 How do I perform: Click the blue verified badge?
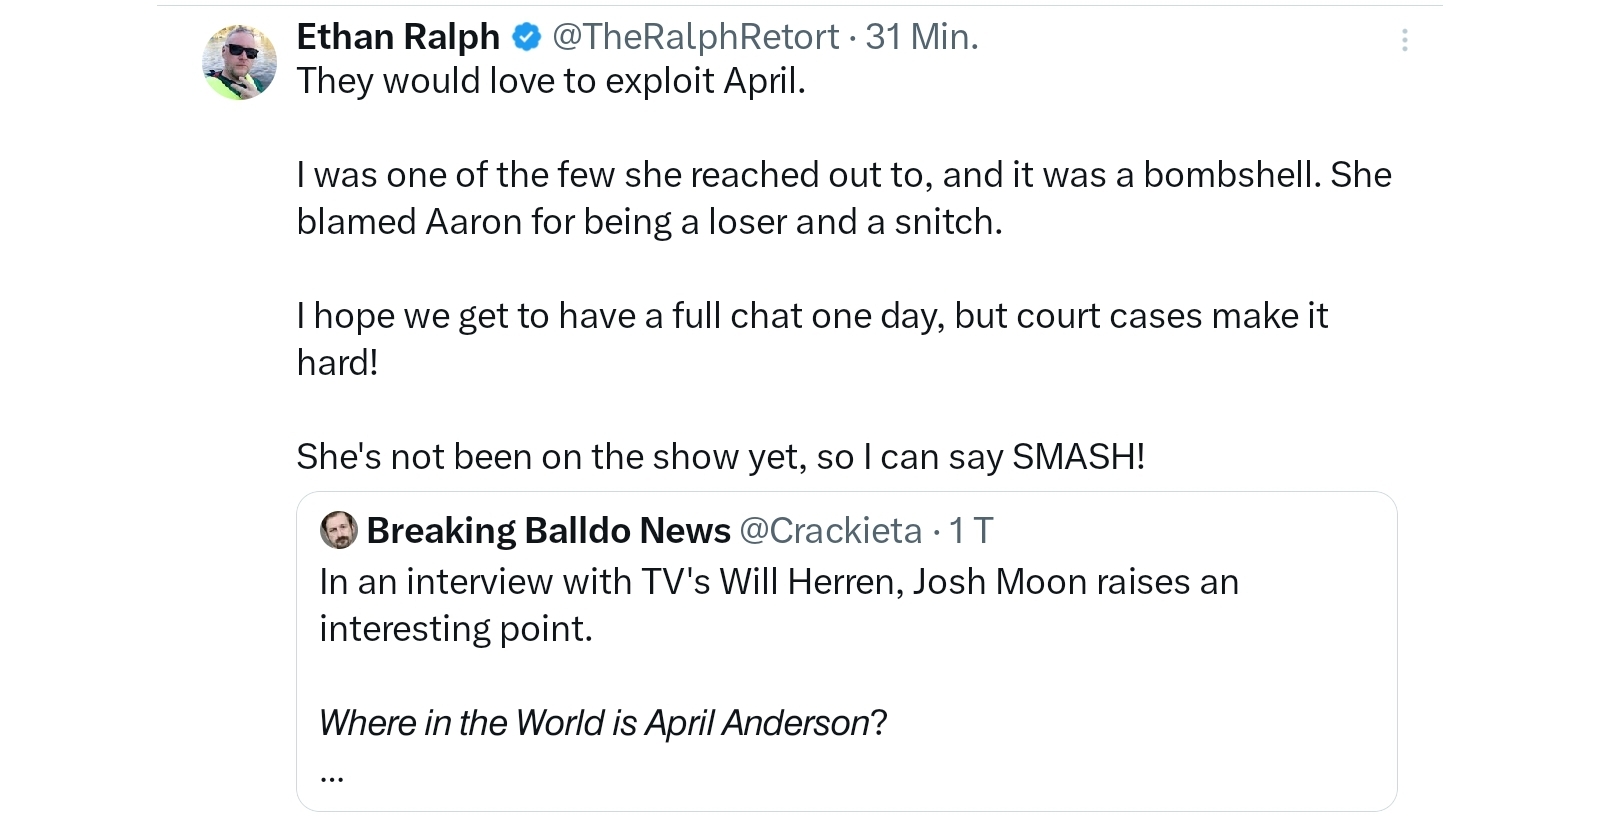[527, 38]
